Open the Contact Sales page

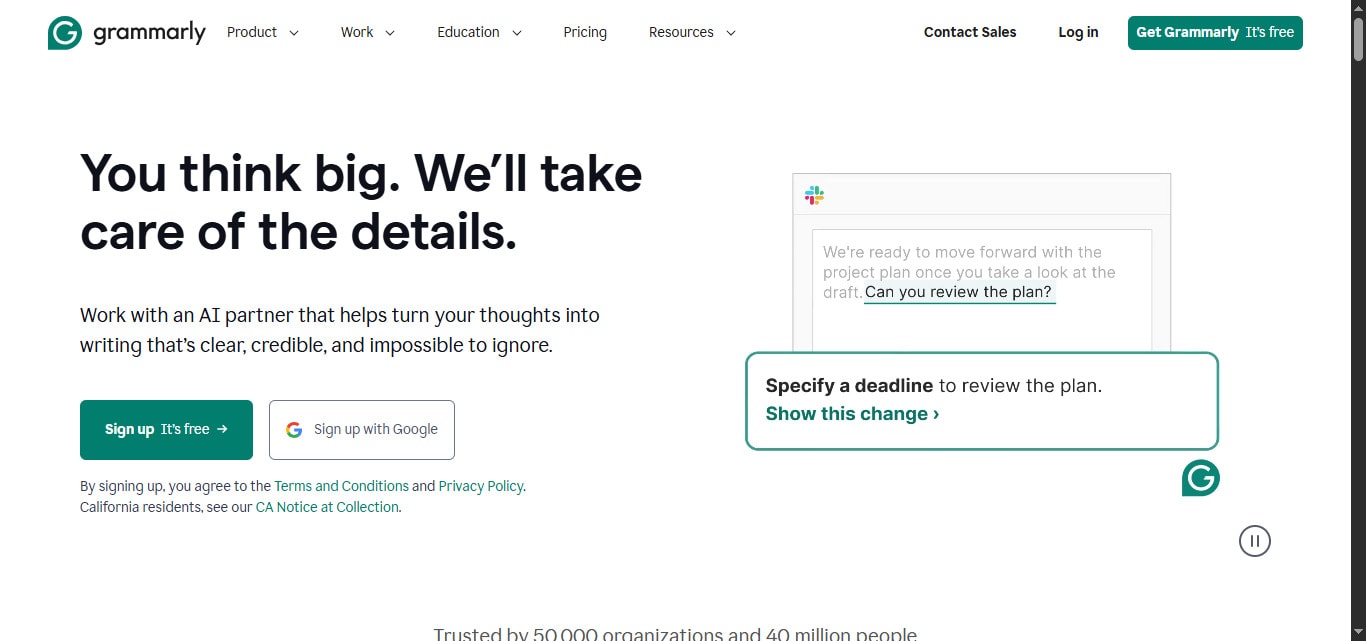pyautogui.click(x=969, y=32)
